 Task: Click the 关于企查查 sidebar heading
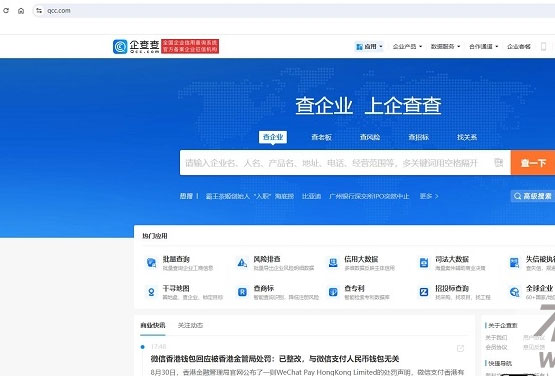[503, 325]
